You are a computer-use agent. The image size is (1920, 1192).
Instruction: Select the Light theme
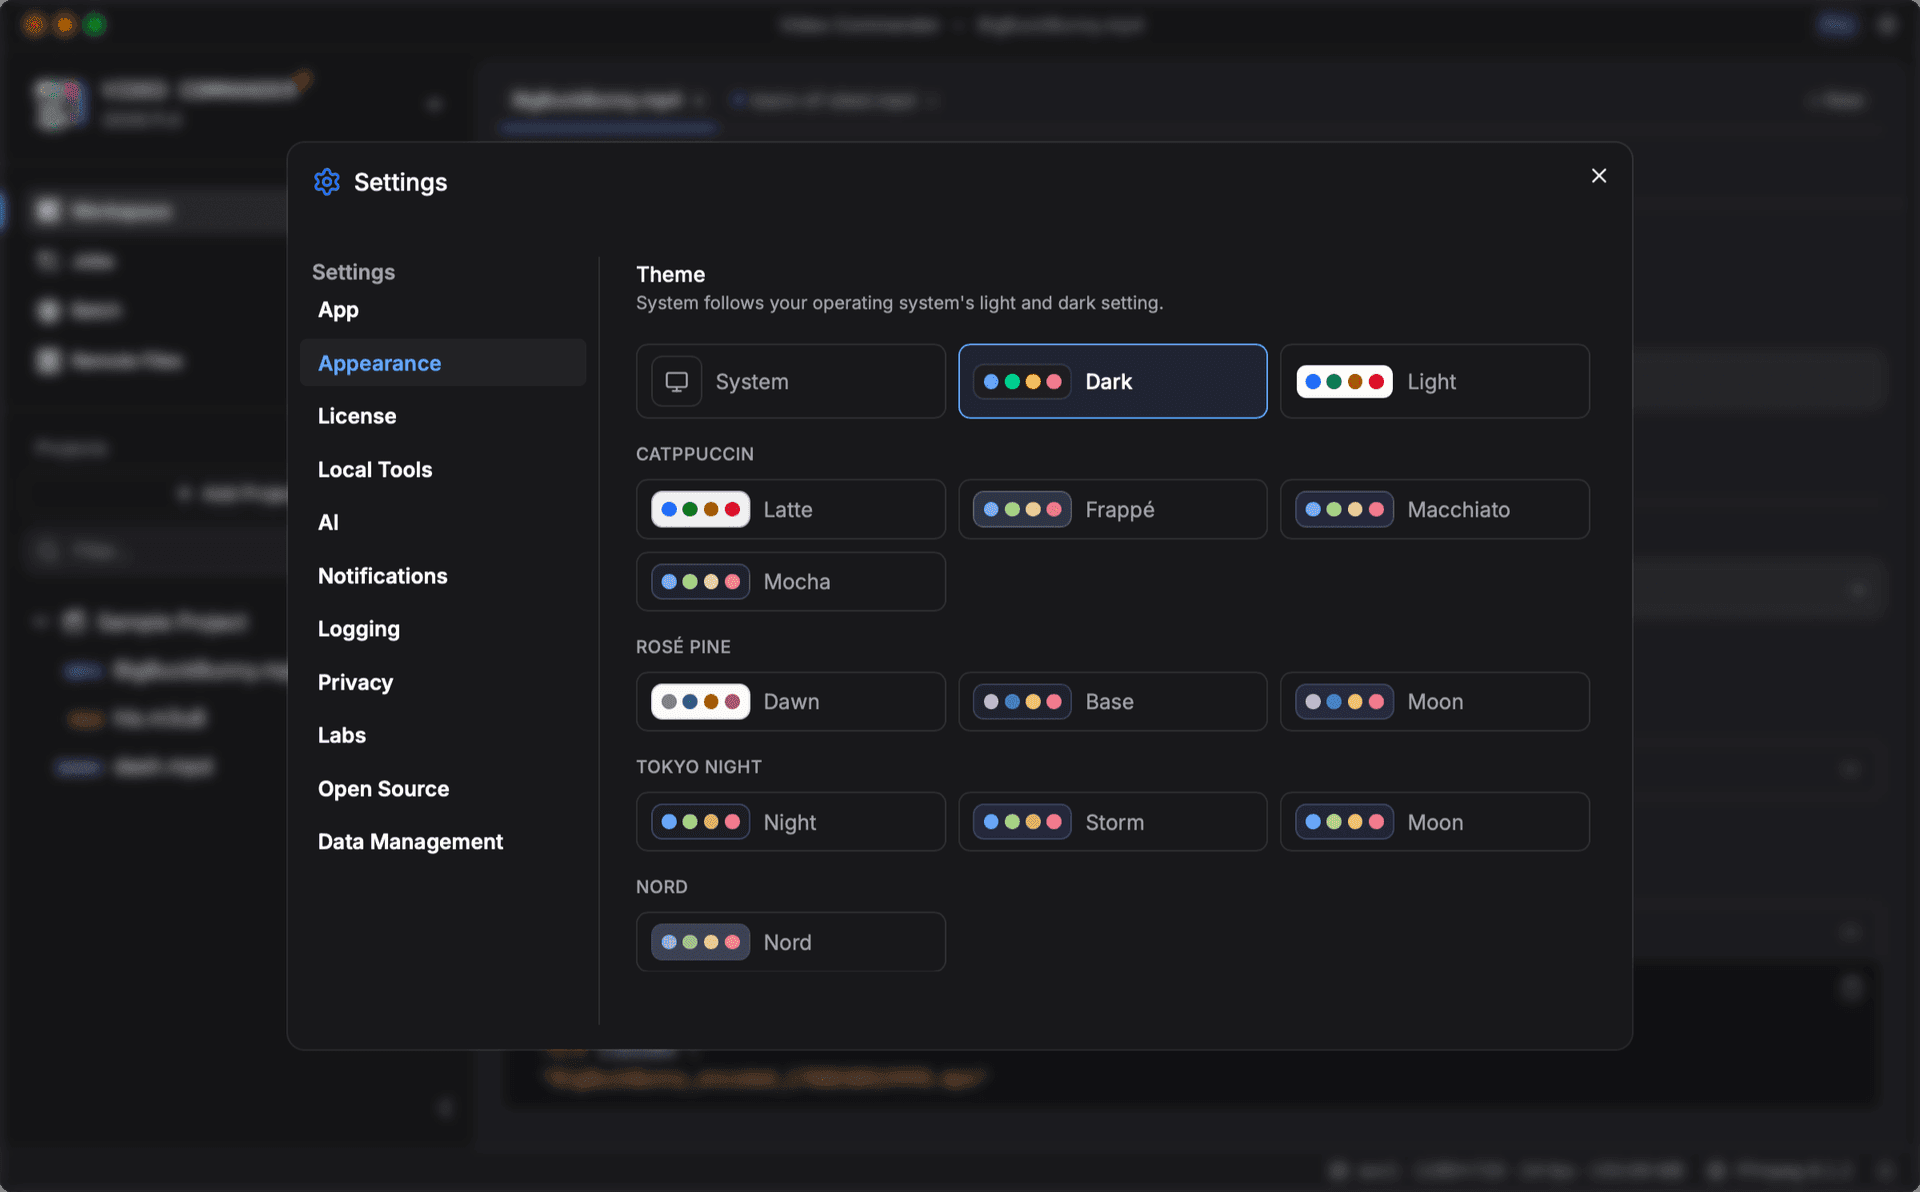(1434, 381)
